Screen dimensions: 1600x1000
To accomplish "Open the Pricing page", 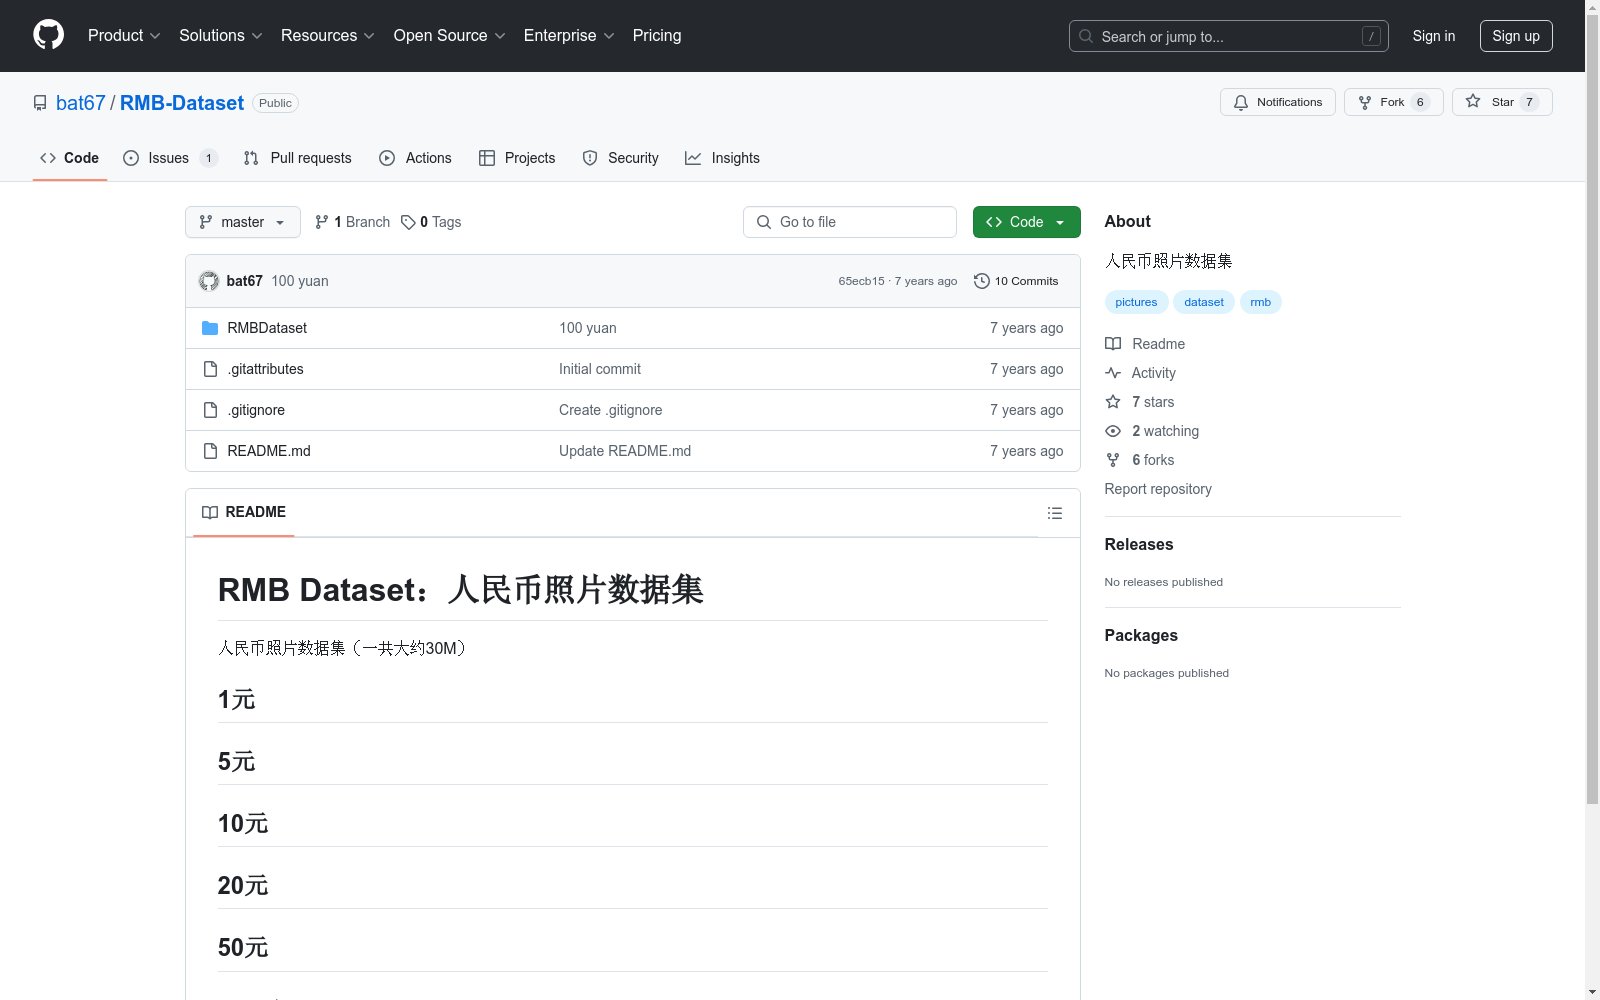I will point(657,35).
